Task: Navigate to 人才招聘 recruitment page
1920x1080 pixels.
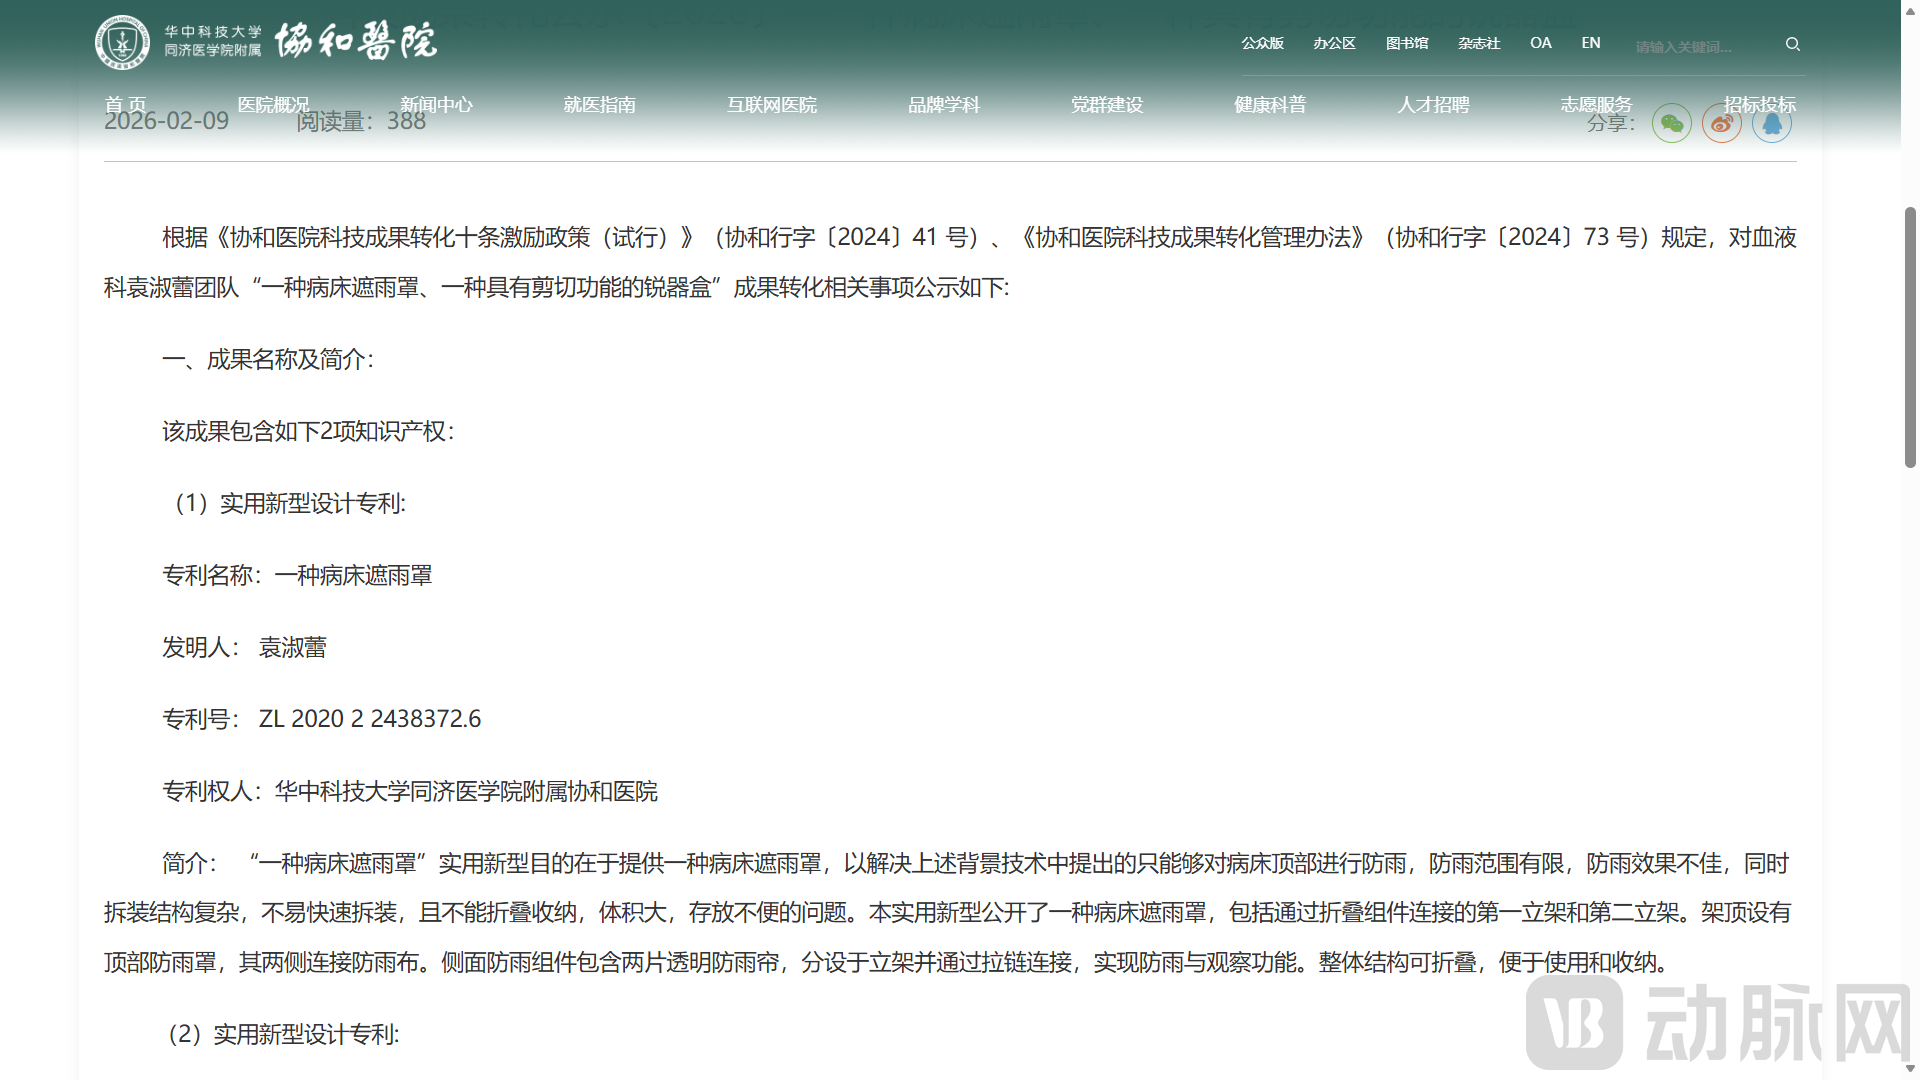Action: [x=1432, y=104]
